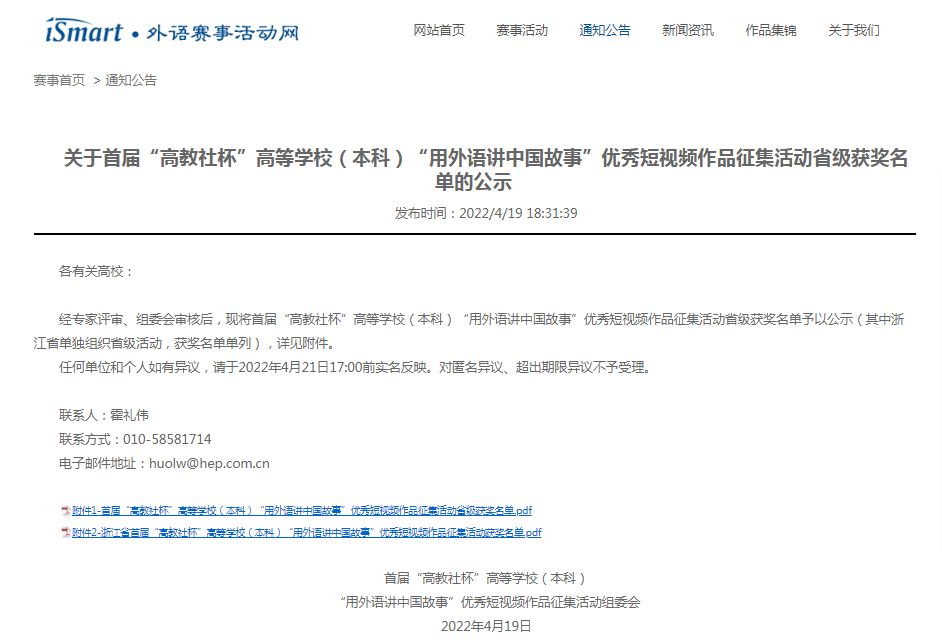Click 通知公告 in the breadcrumb trail
Screen dimensions: 942x643
[x=131, y=80]
